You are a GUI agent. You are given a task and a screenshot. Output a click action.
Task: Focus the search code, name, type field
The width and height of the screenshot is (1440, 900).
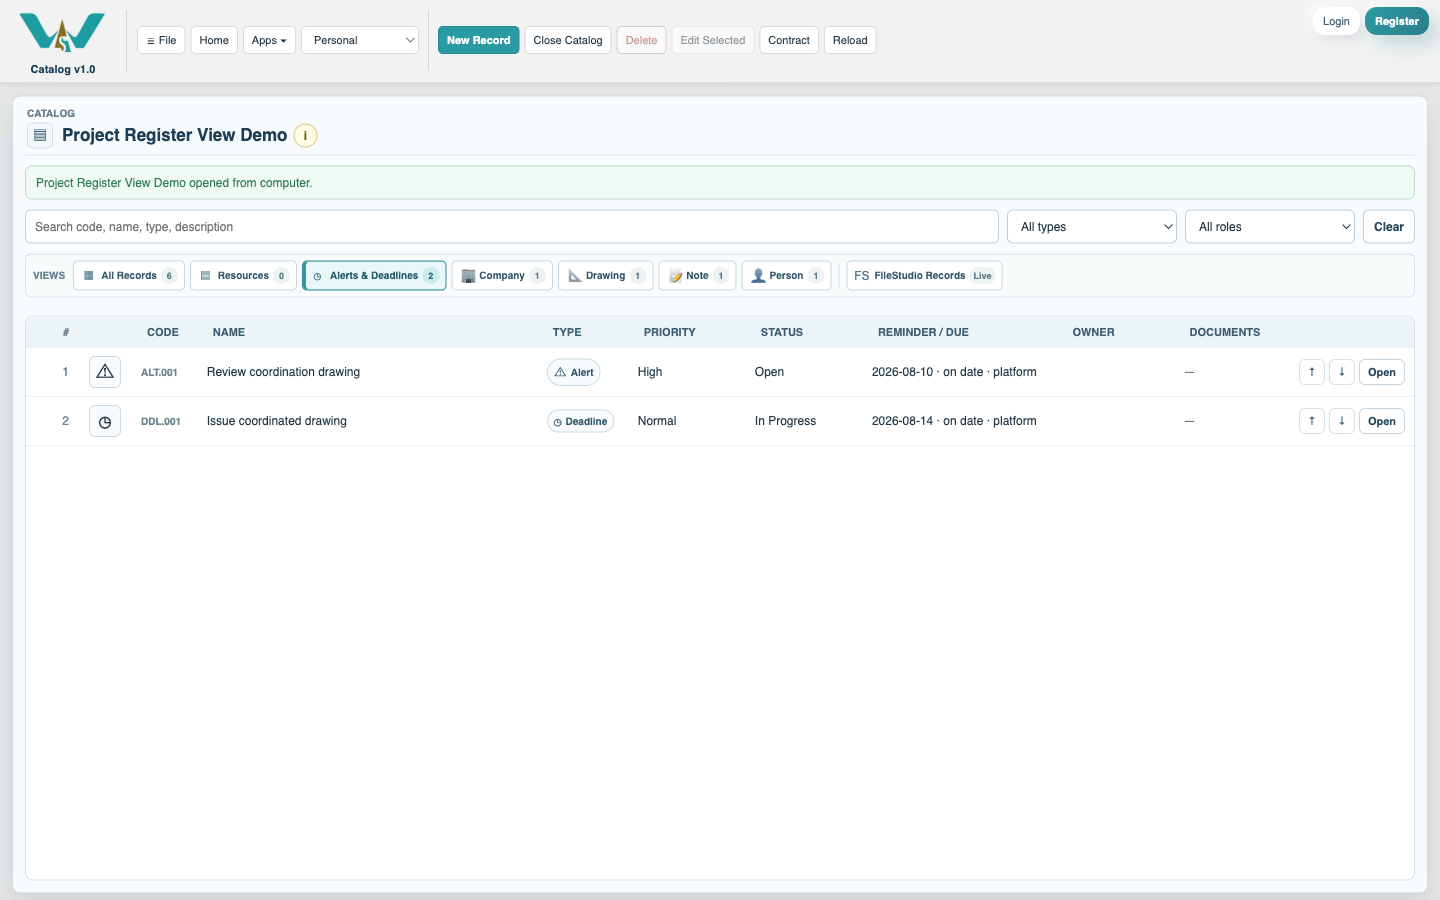(512, 227)
